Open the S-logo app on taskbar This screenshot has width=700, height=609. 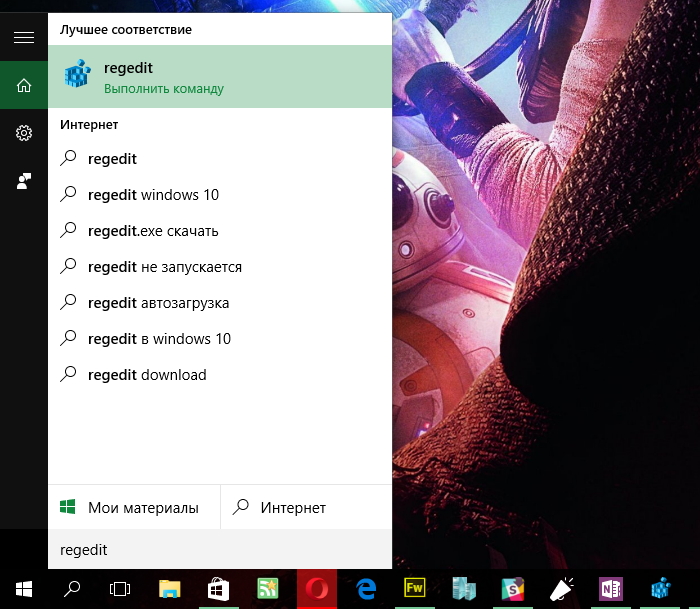pyautogui.click(x=512, y=589)
